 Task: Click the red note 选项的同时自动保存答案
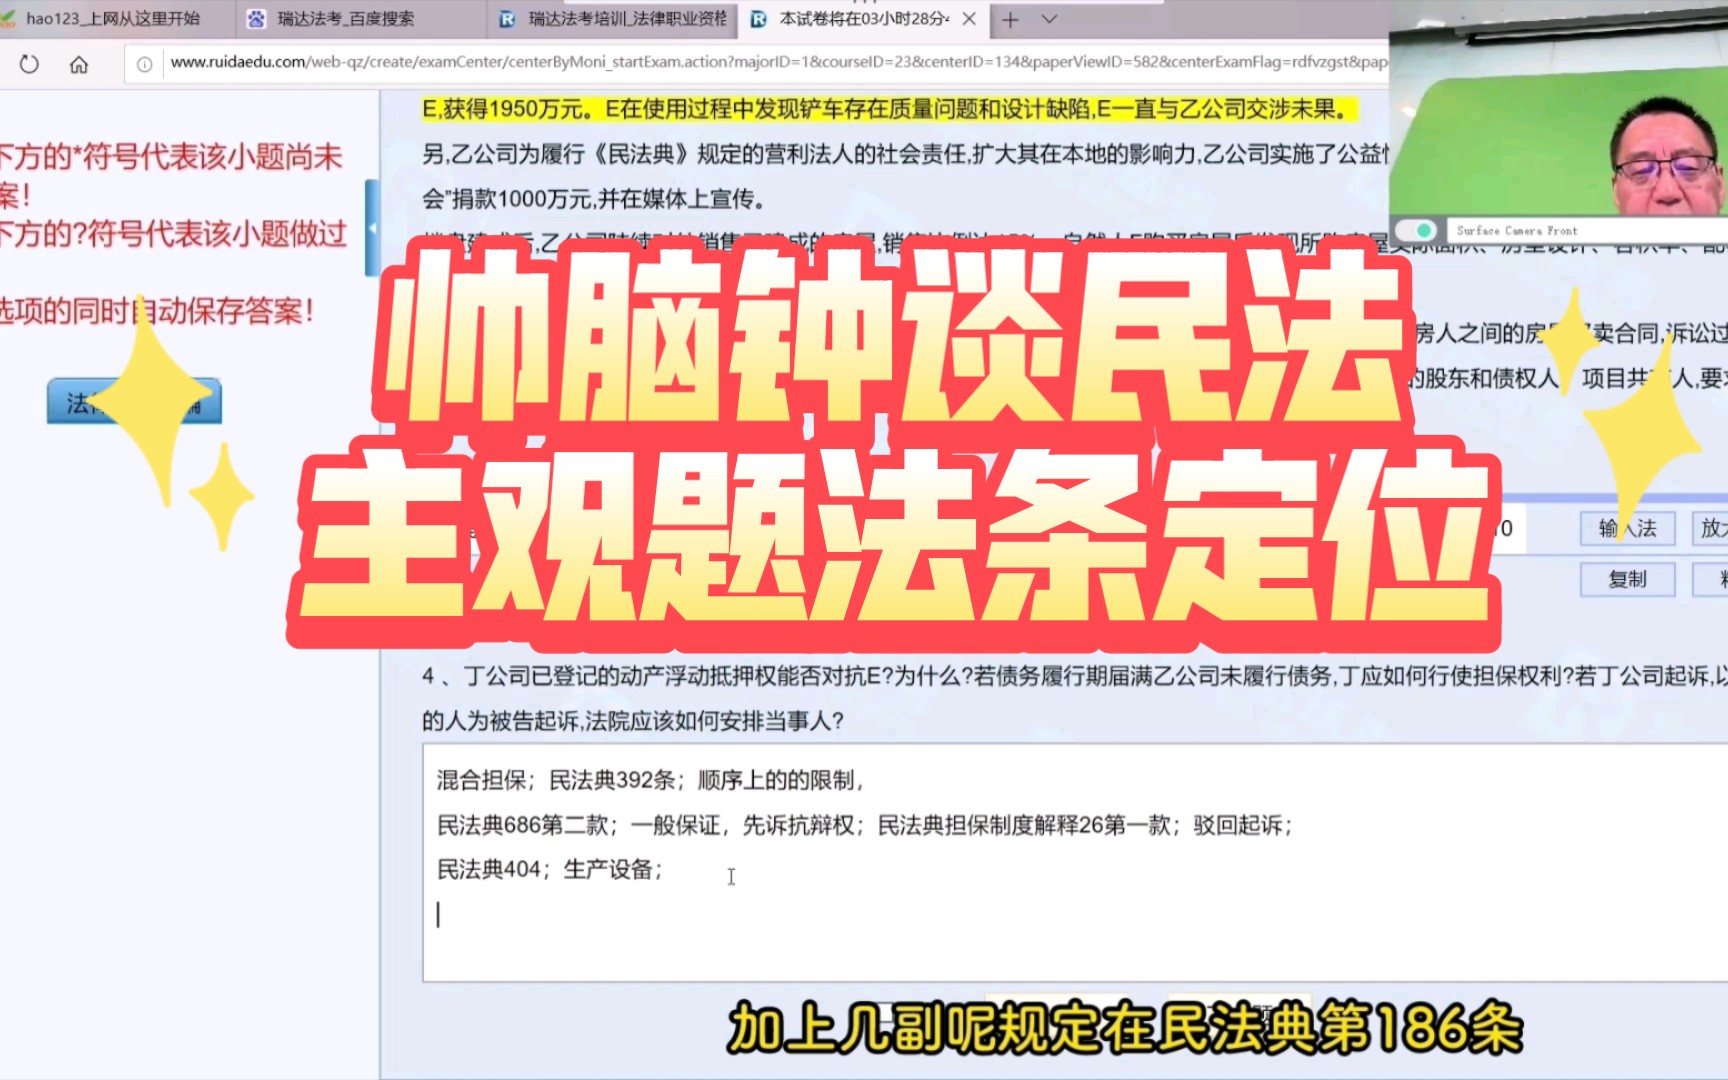click(x=157, y=311)
